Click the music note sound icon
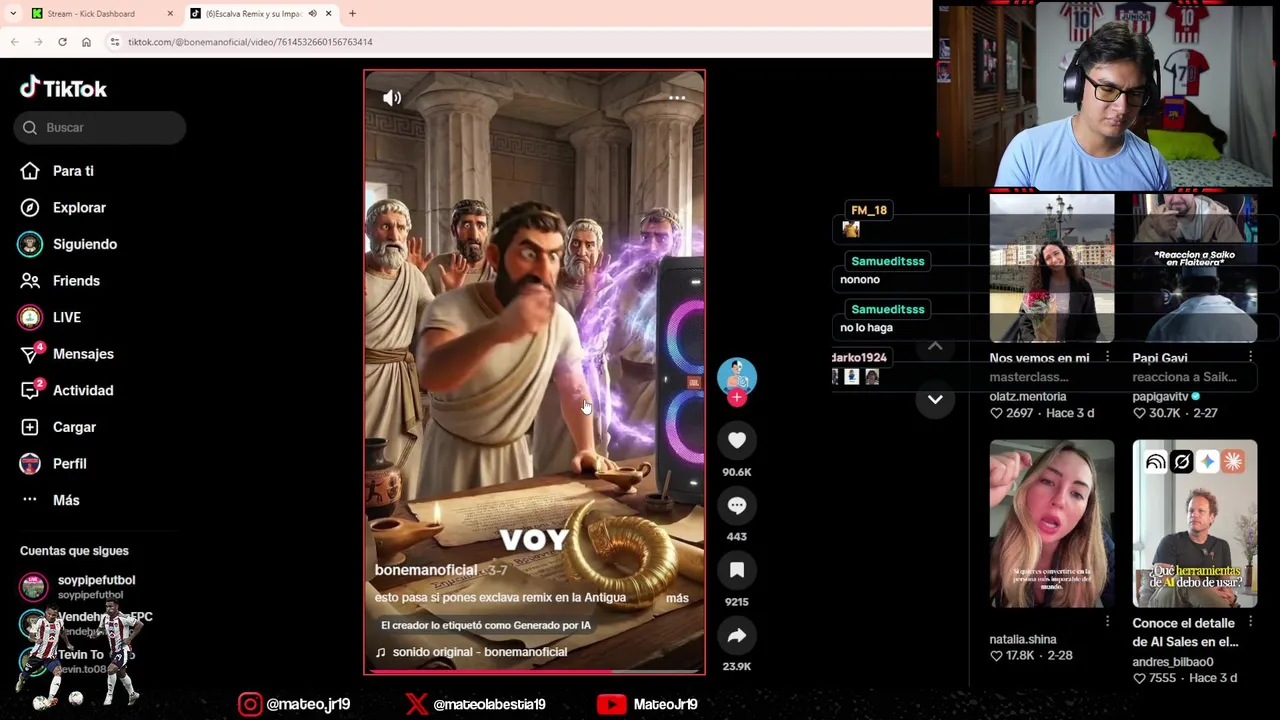The width and height of the screenshot is (1280, 720). (380, 652)
